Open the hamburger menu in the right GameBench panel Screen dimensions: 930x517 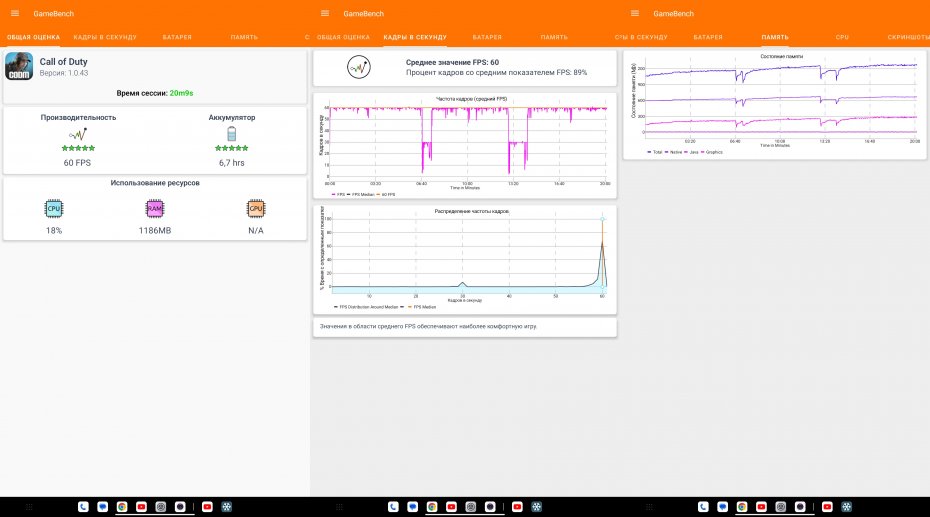point(635,13)
